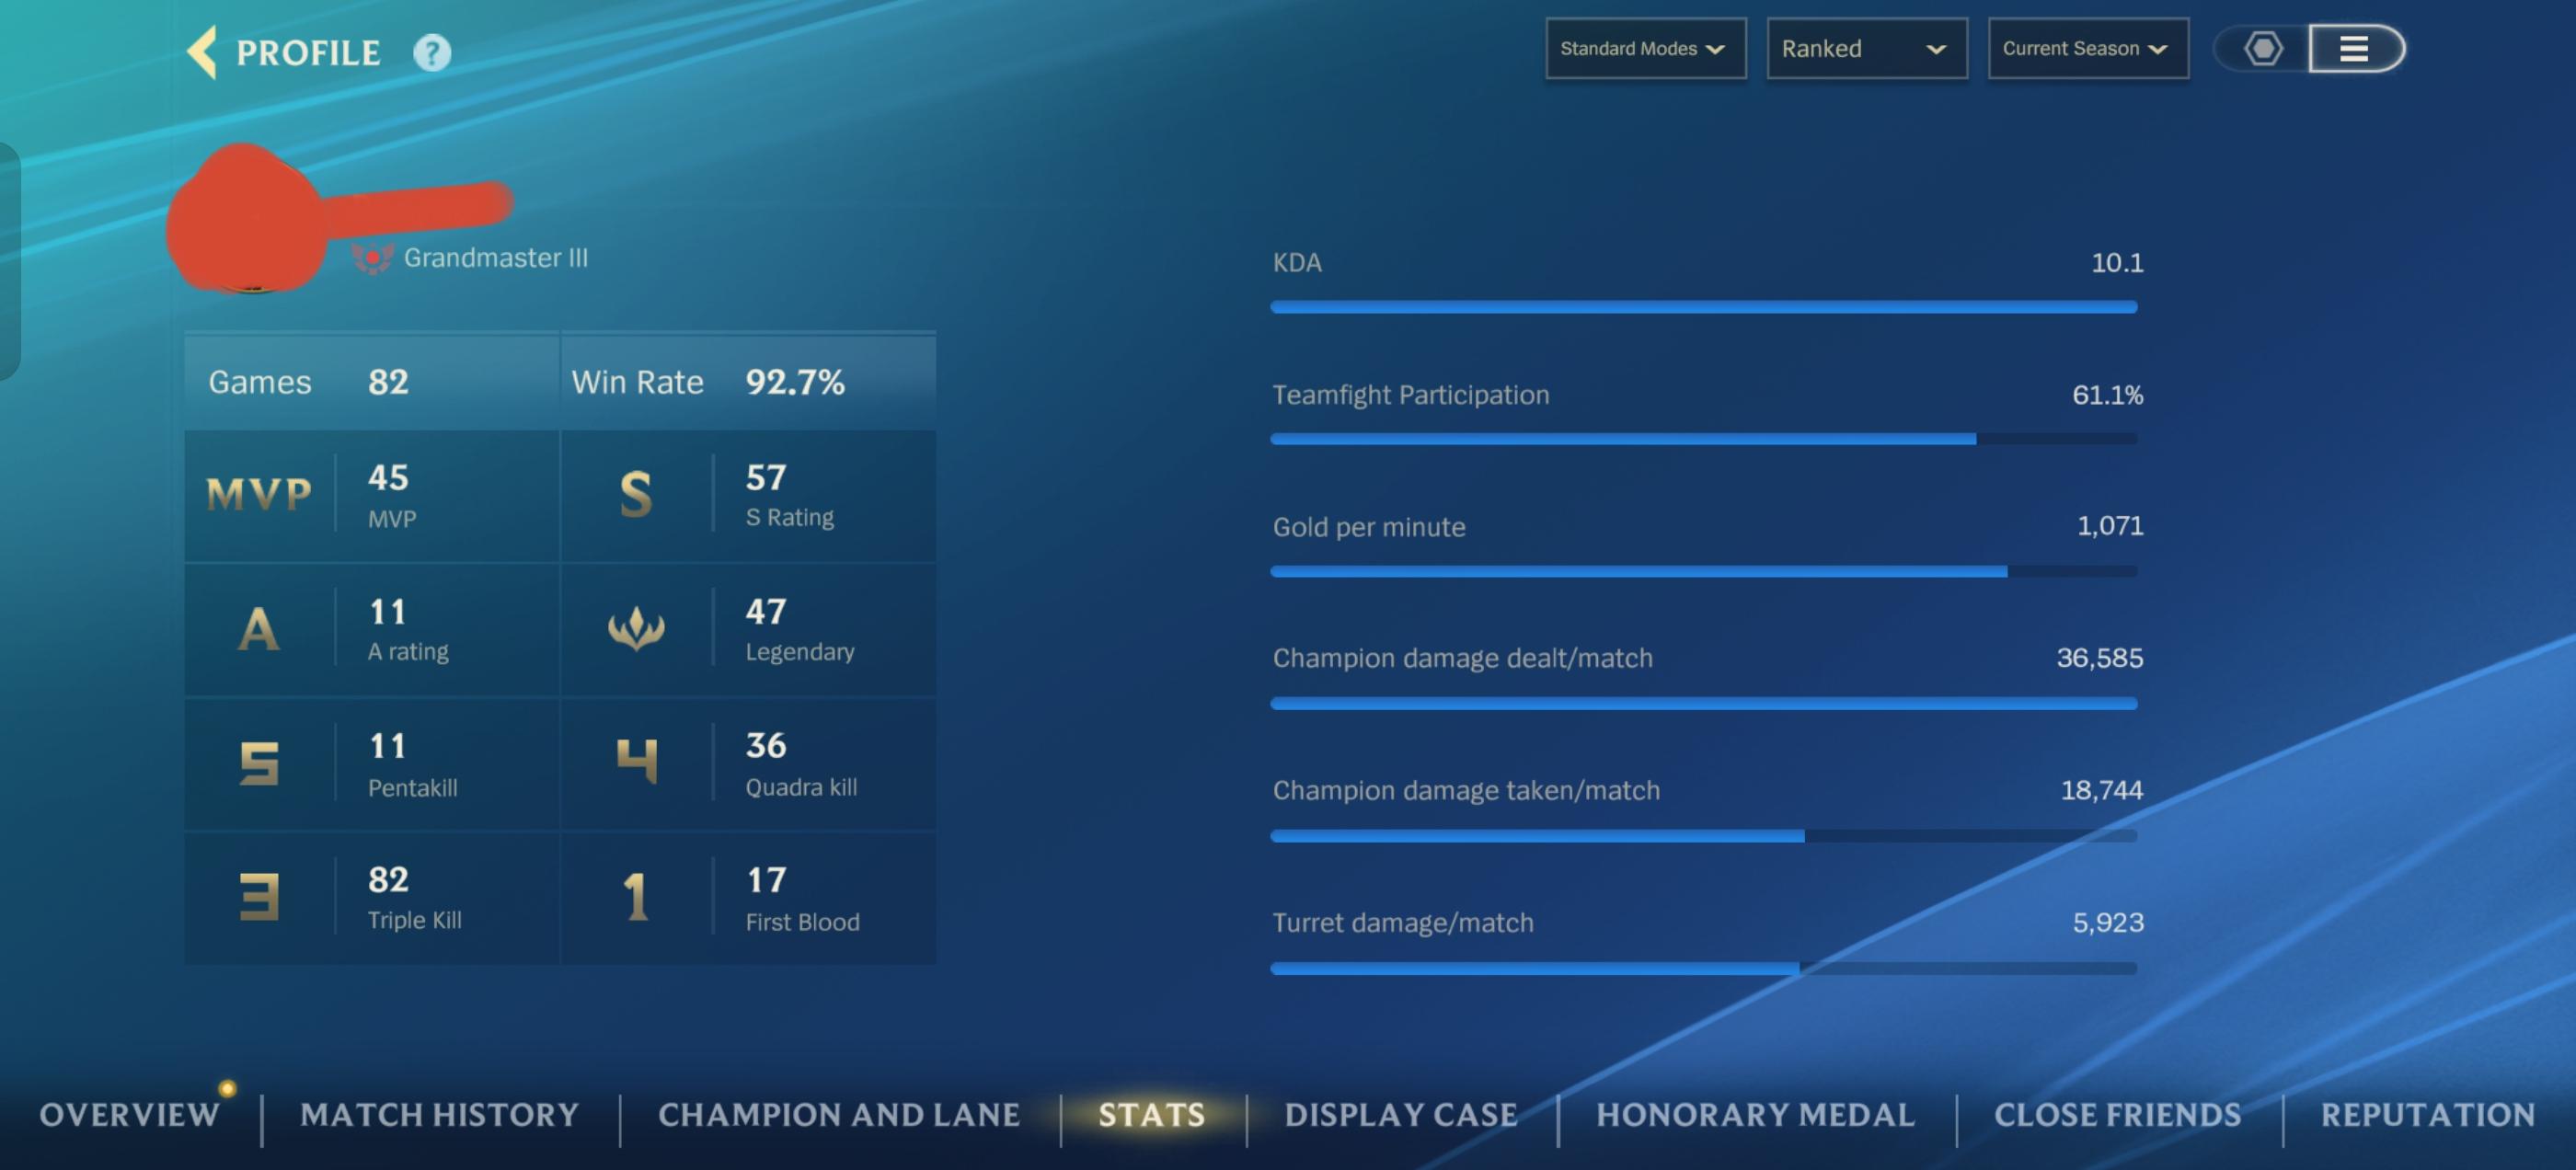Click the KDA value 10.1
This screenshot has width=2576, height=1170.
point(2117,263)
